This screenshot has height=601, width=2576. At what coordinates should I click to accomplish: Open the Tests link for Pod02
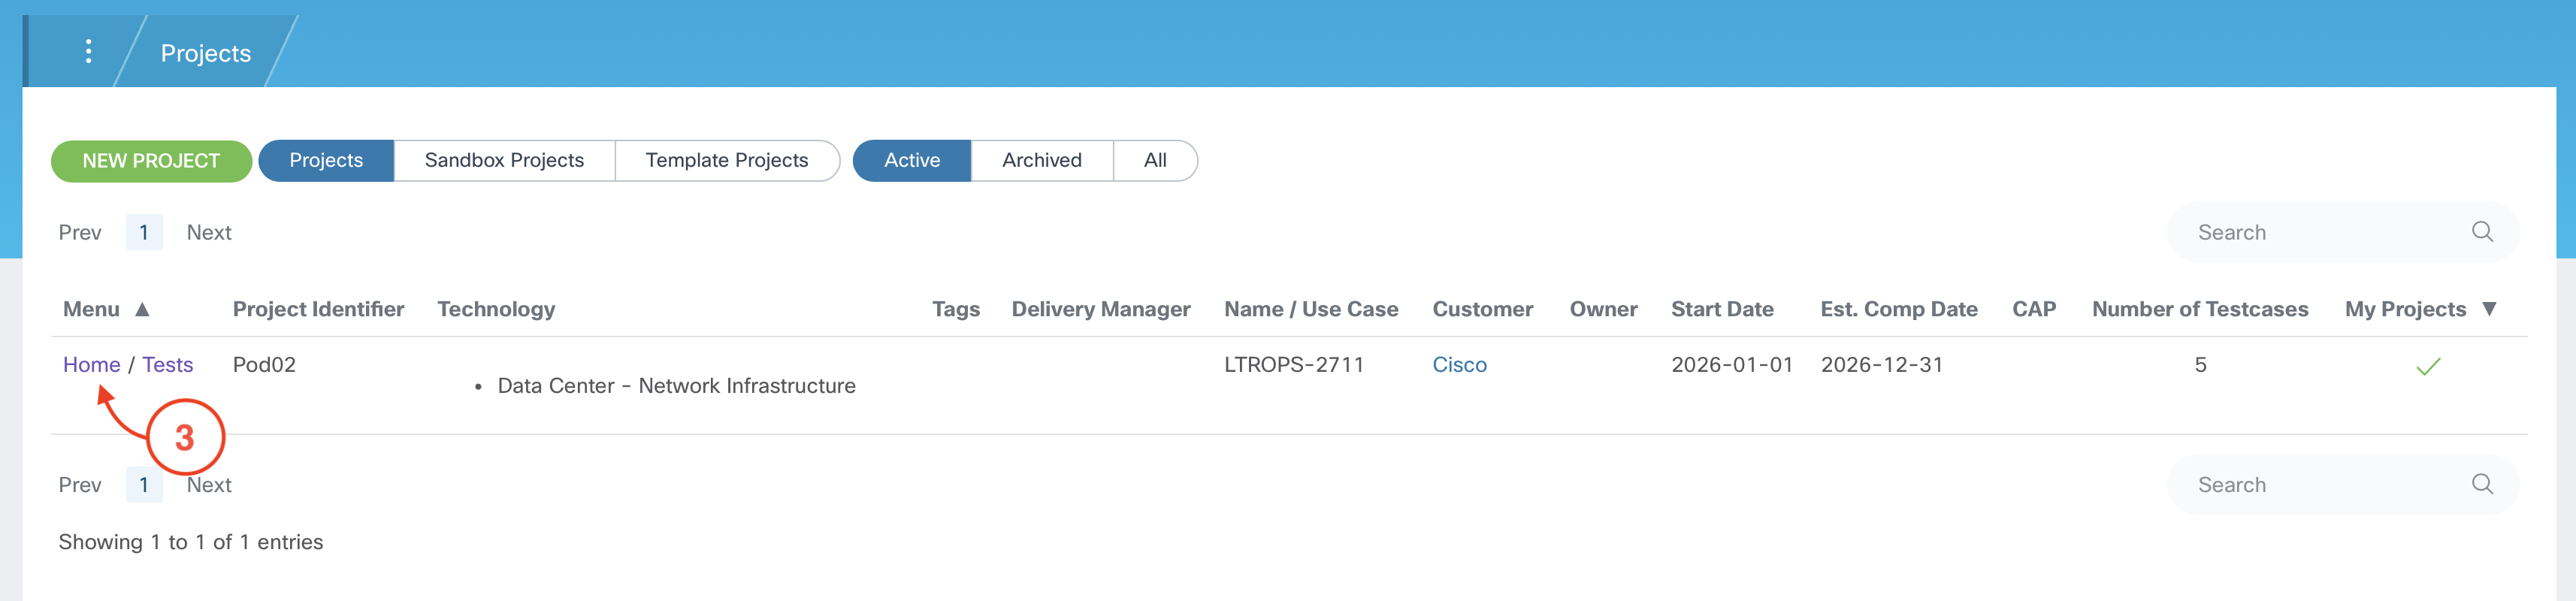[168, 365]
